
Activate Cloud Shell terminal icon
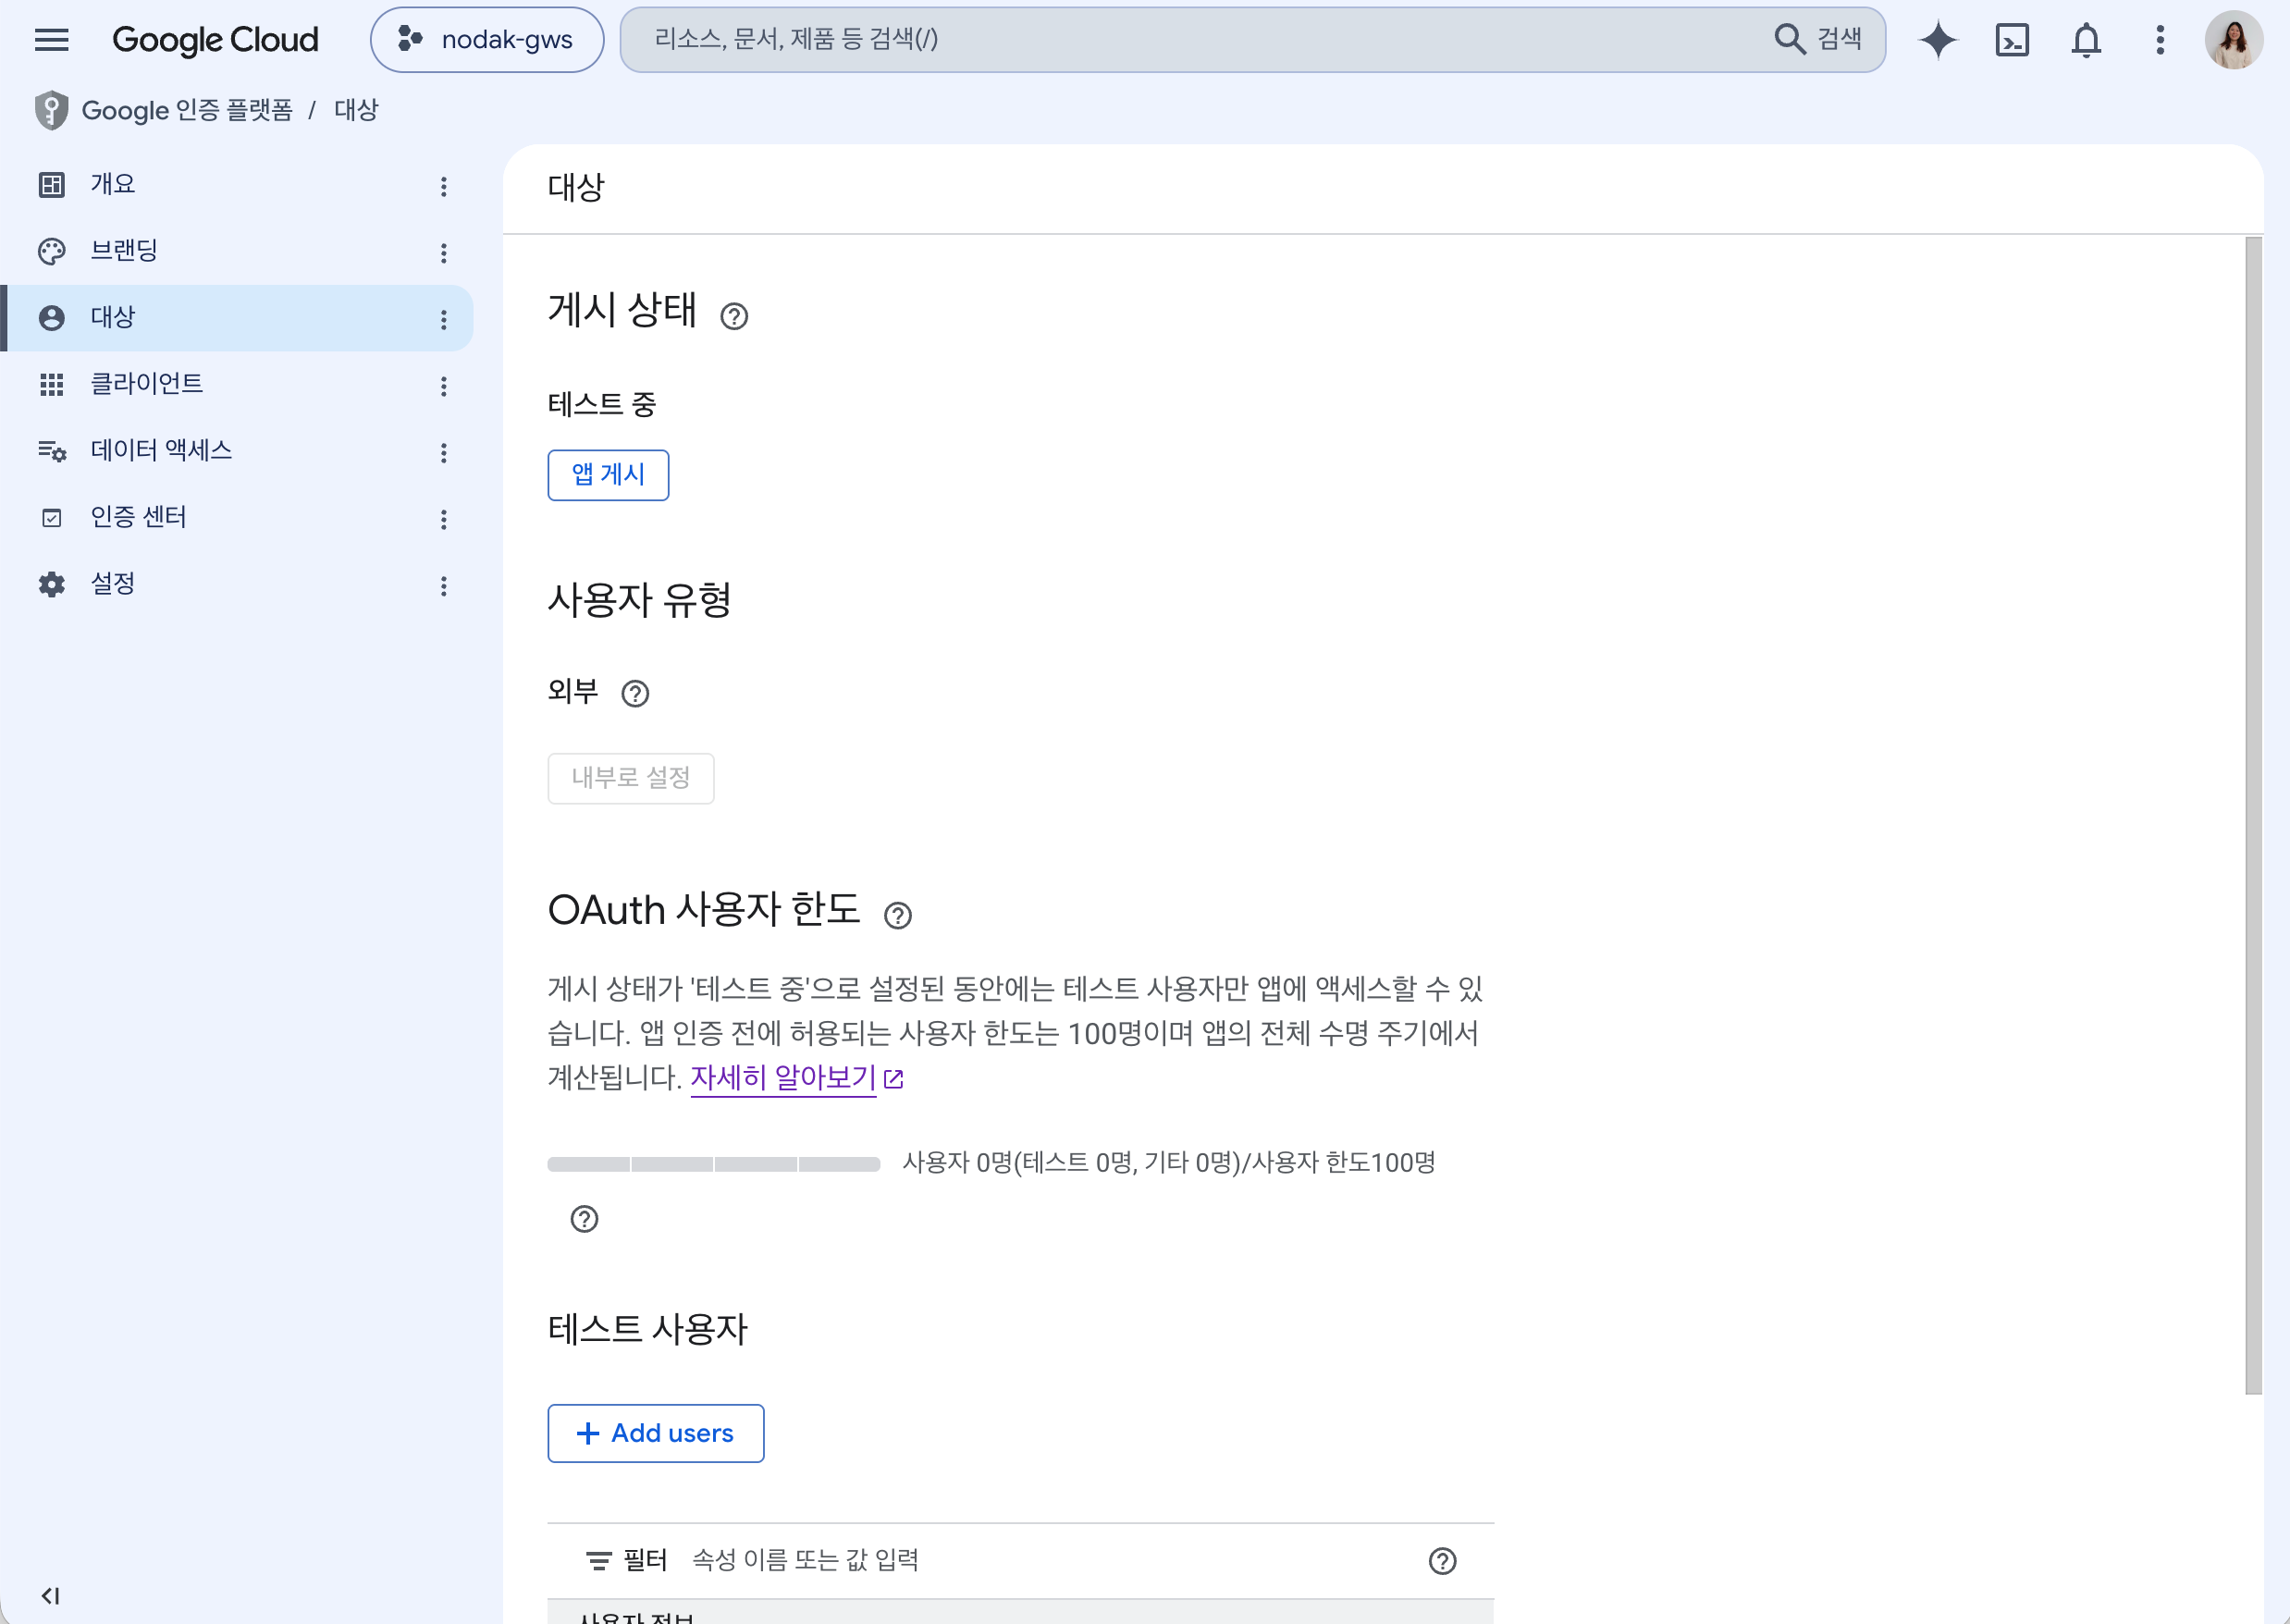2012,40
